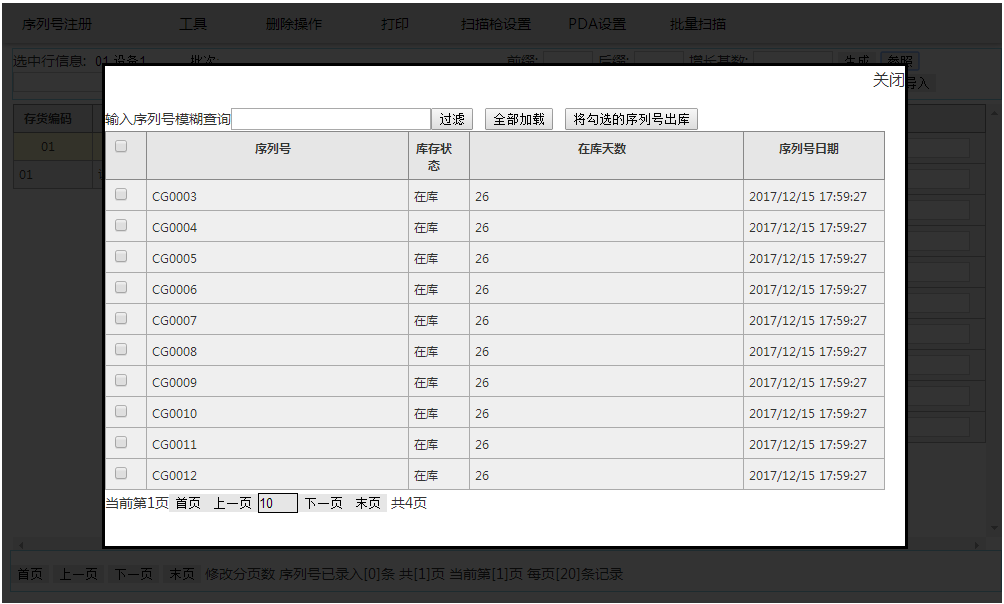Image resolution: width=1004 pixels, height=604 pixels.
Task: Mark the CG0012 row checkbox
Action: pyautogui.click(x=121, y=474)
